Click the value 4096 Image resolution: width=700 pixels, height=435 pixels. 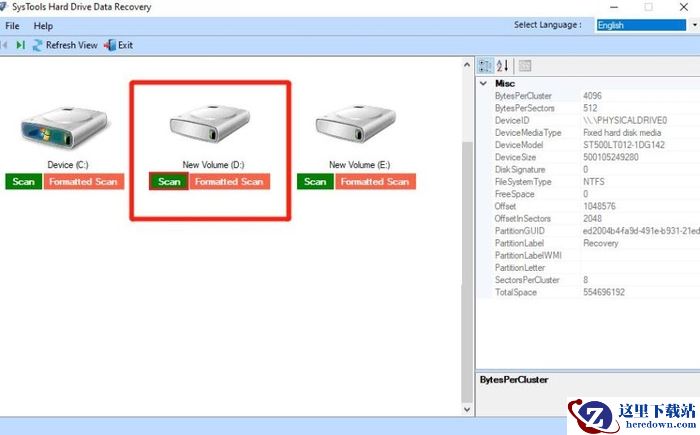[592, 96]
